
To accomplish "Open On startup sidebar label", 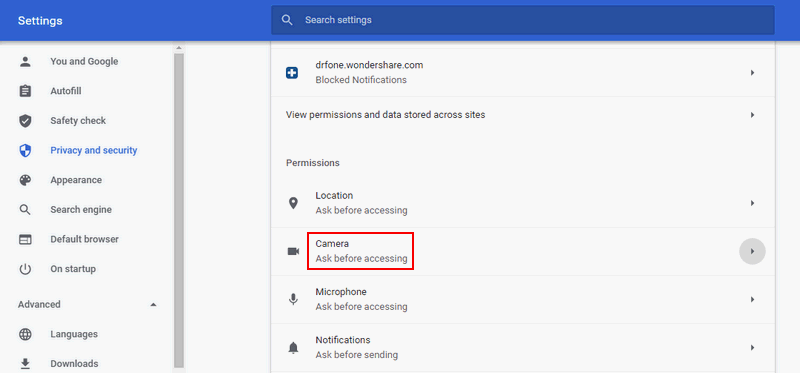I will coord(73,269).
